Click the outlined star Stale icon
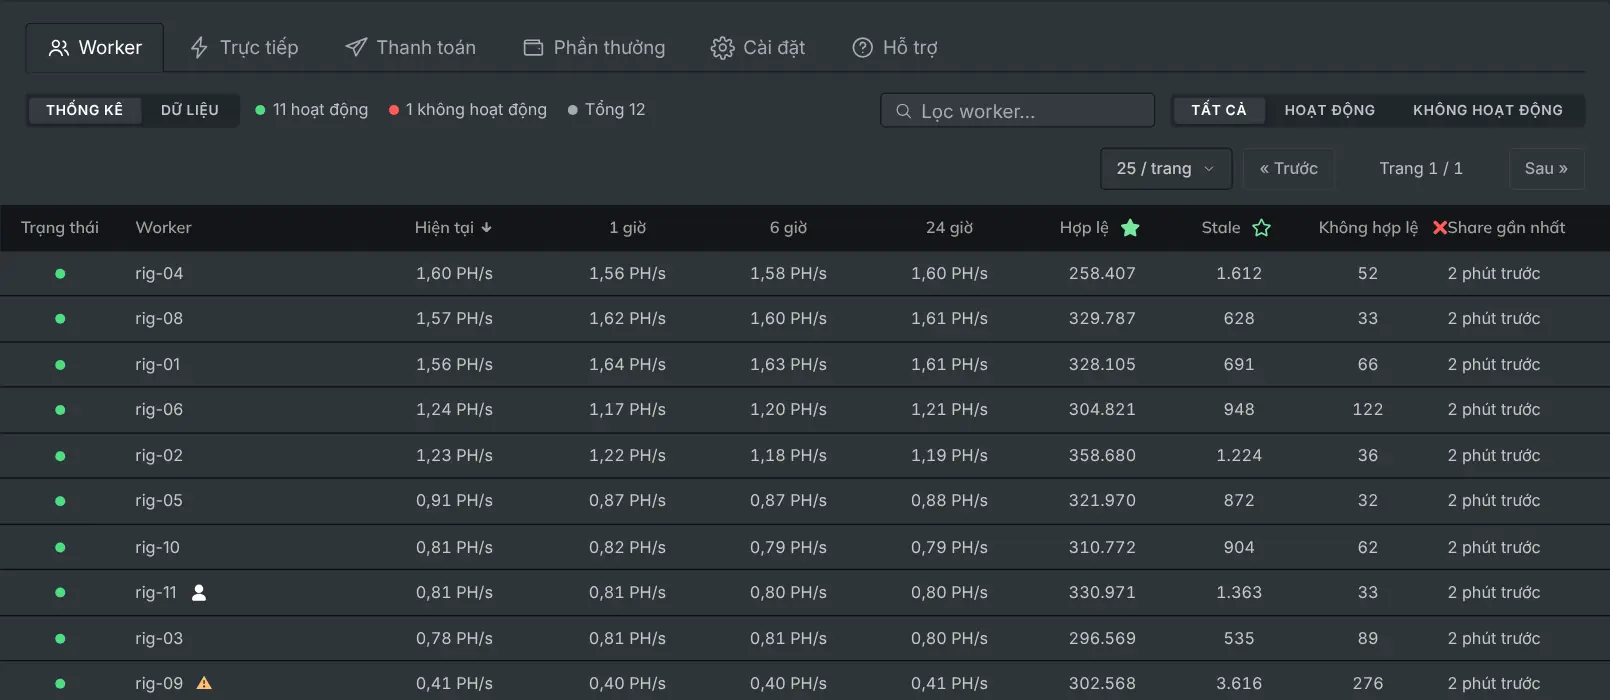The width and height of the screenshot is (1610, 700). [1262, 228]
